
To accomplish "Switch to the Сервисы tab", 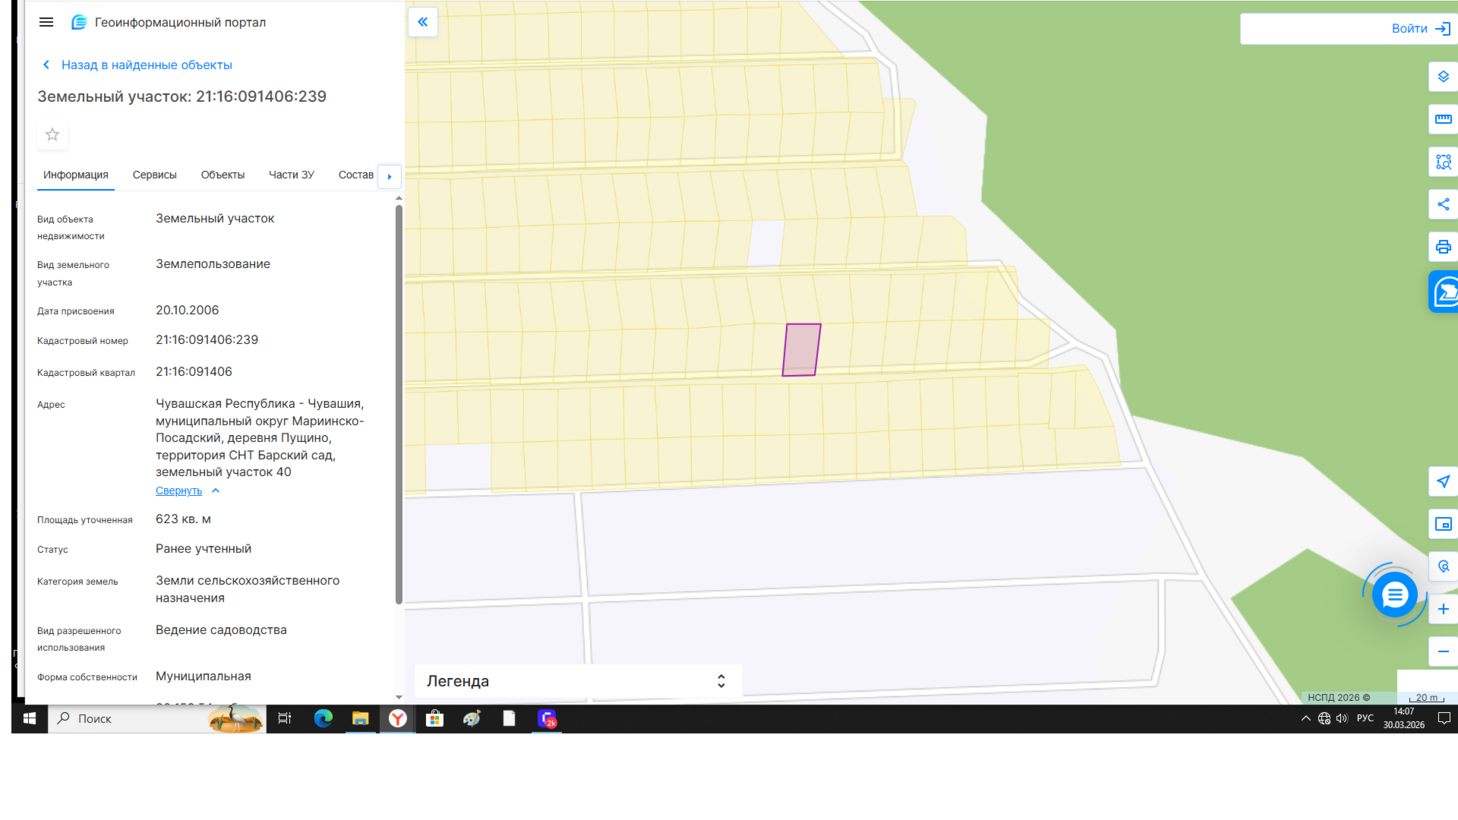I will pyautogui.click(x=154, y=175).
